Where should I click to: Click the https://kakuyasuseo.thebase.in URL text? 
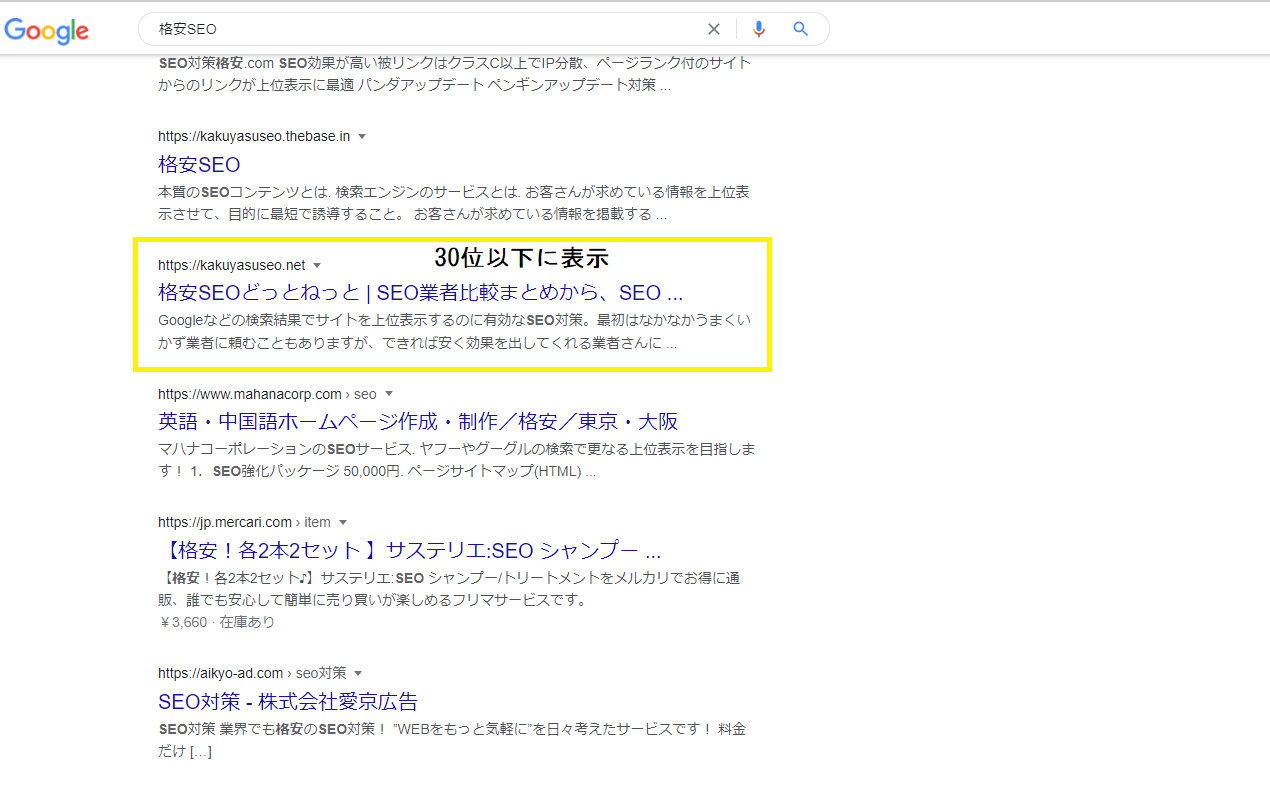254,136
